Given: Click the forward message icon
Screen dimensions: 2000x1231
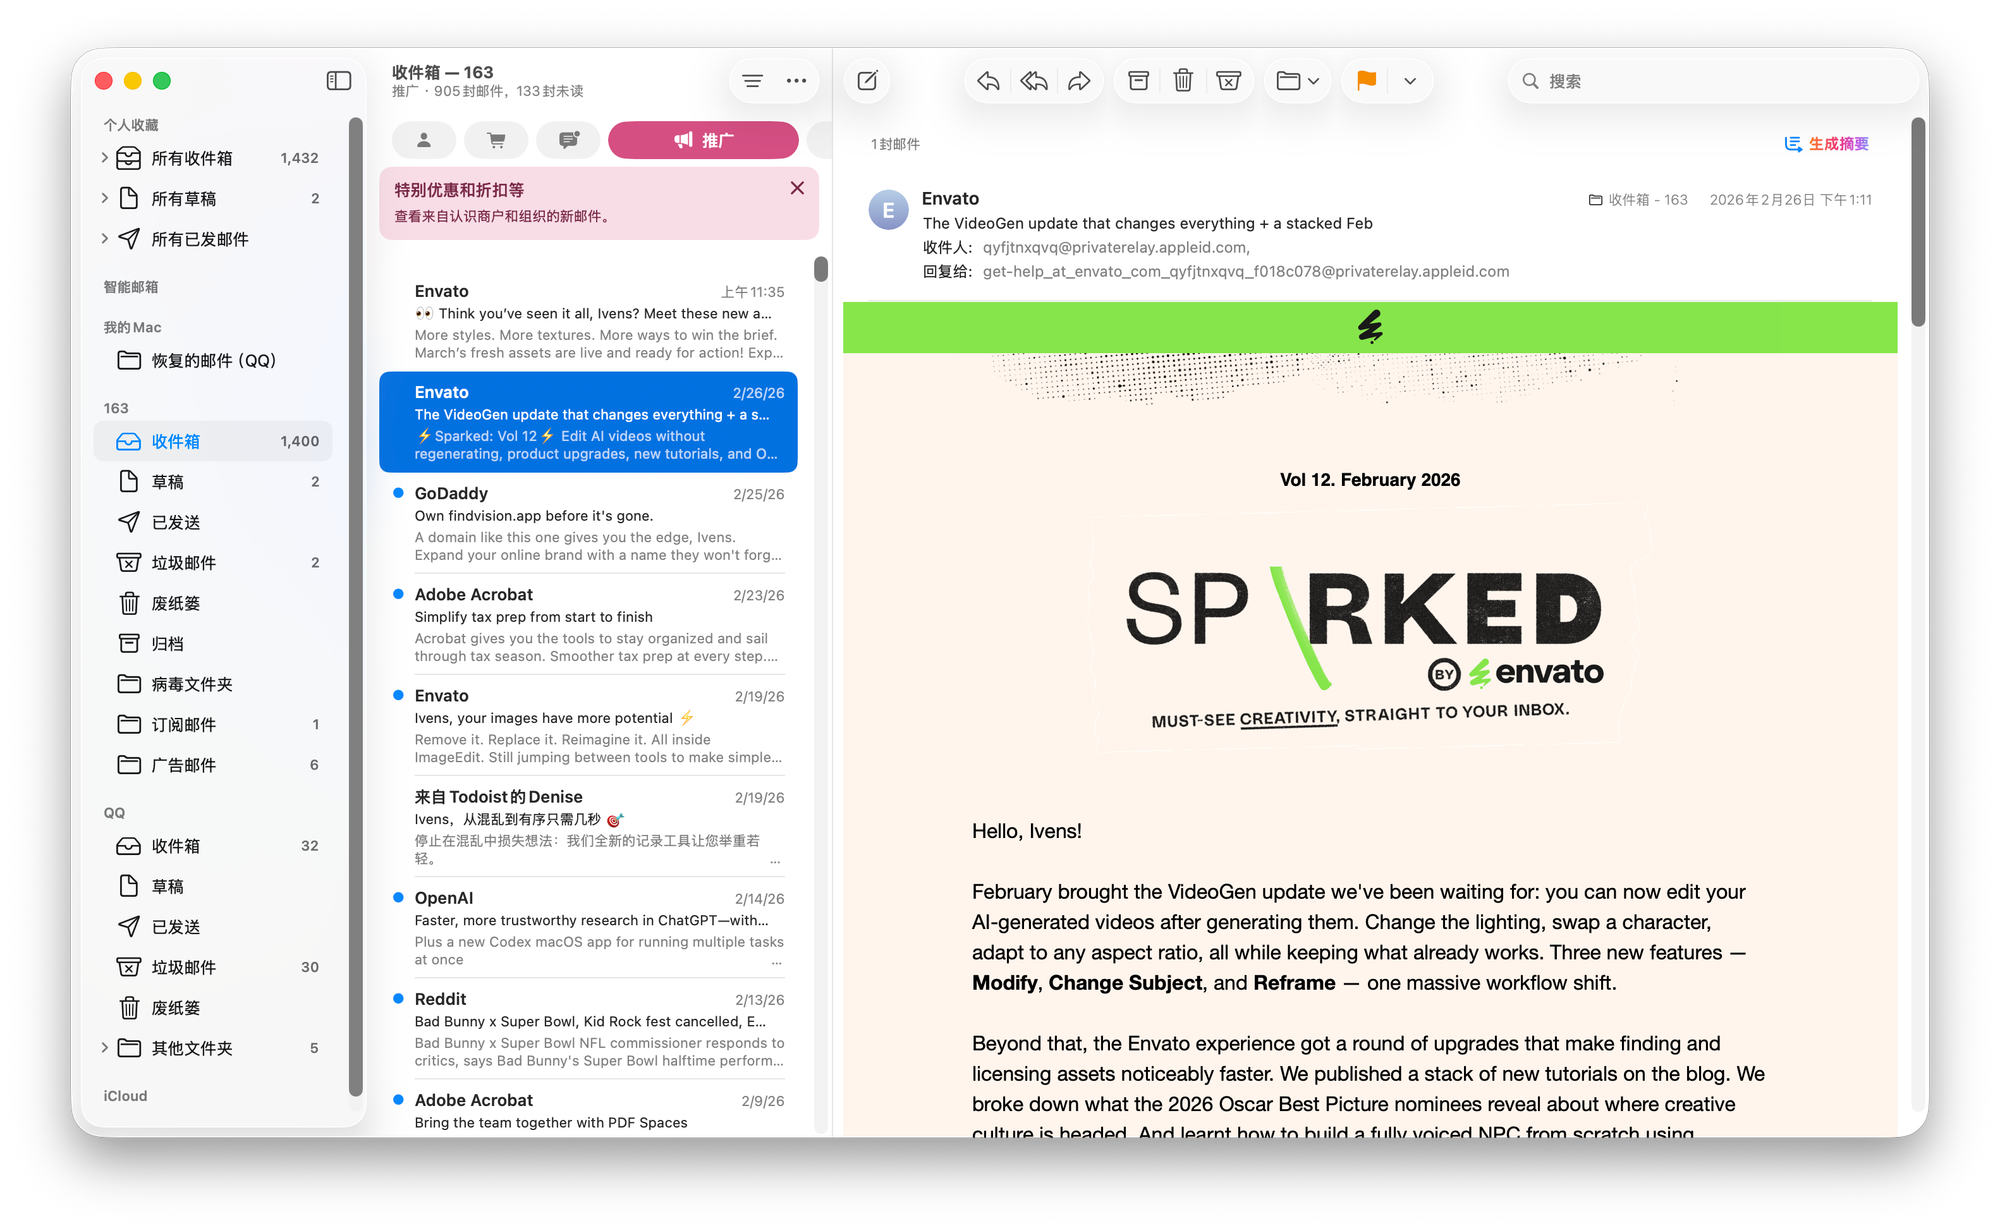Looking at the screenshot, I should pyautogui.click(x=1079, y=81).
